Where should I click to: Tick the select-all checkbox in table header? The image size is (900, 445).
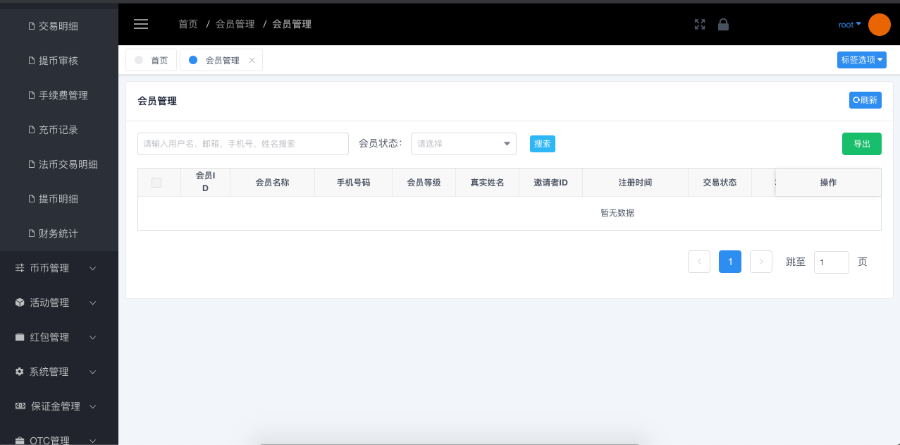[156, 182]
